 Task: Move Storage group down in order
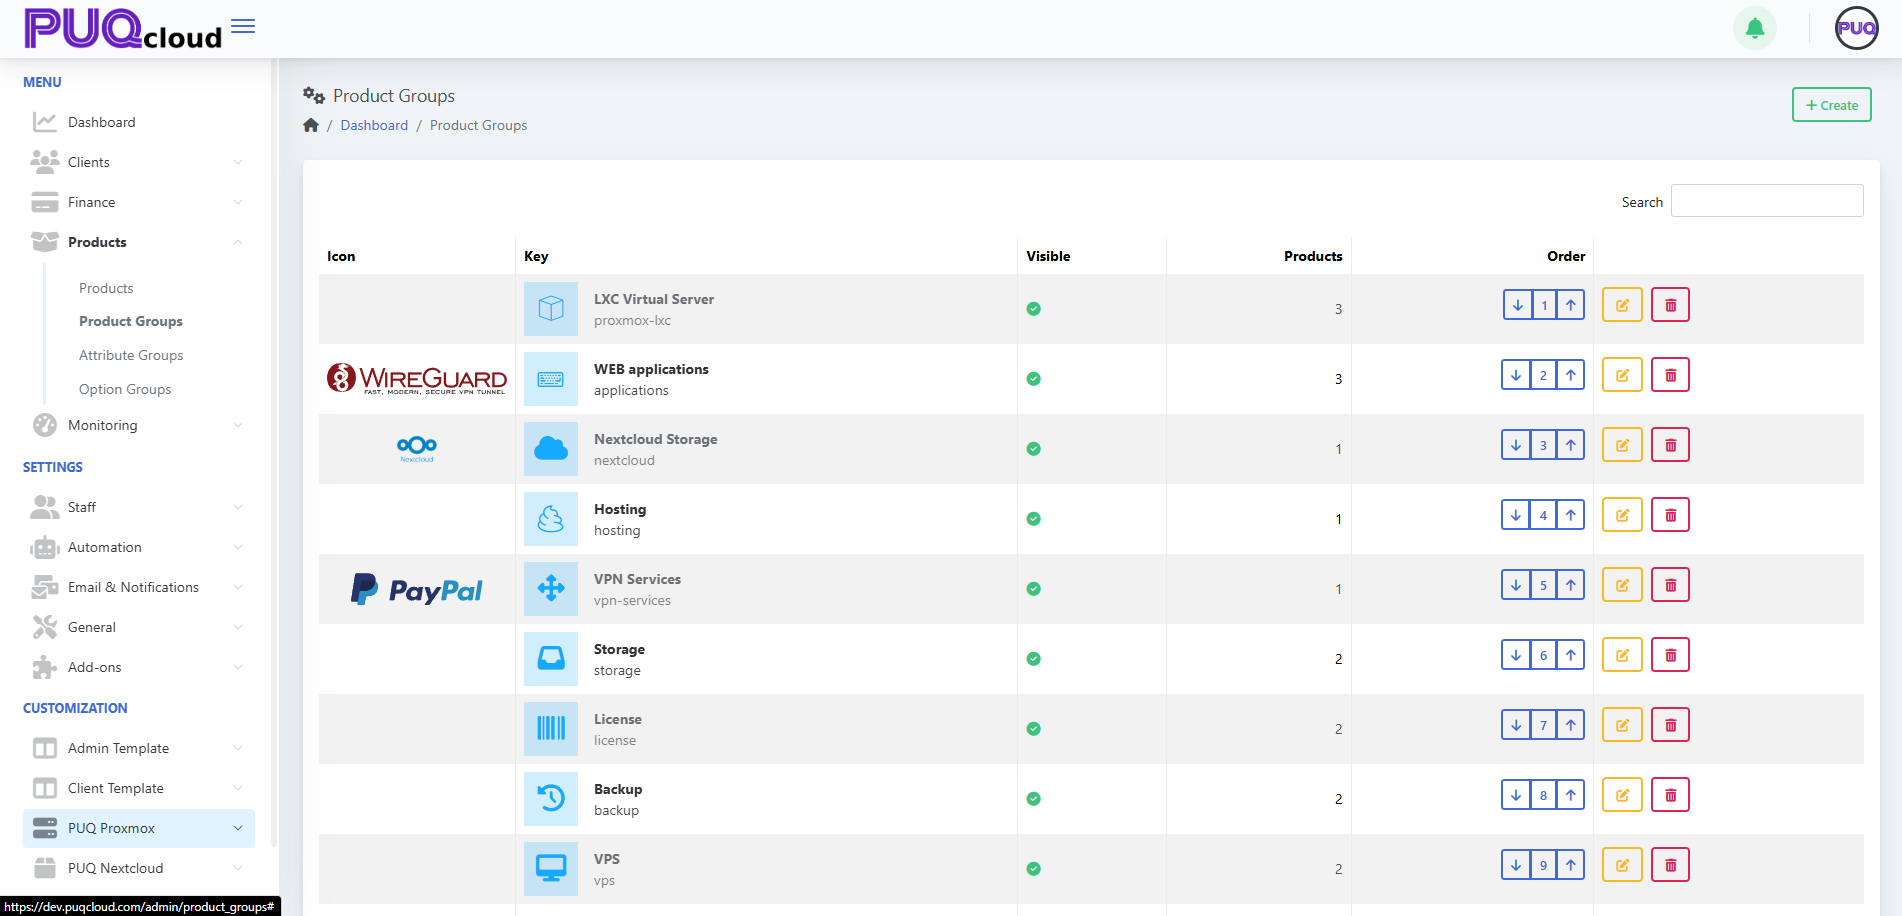(x=1516, y=655)
